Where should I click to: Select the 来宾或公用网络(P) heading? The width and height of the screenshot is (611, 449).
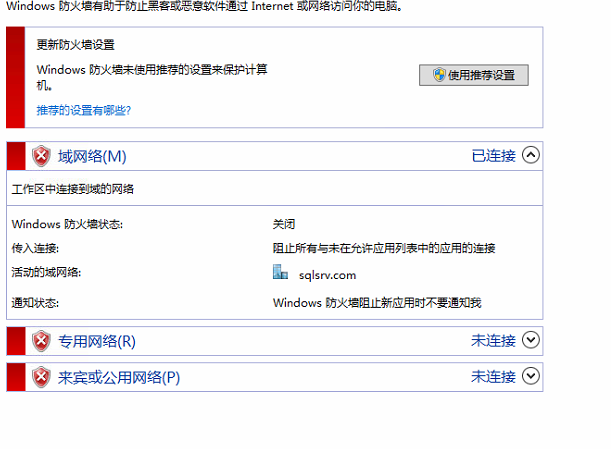click(x=119, y=377)
